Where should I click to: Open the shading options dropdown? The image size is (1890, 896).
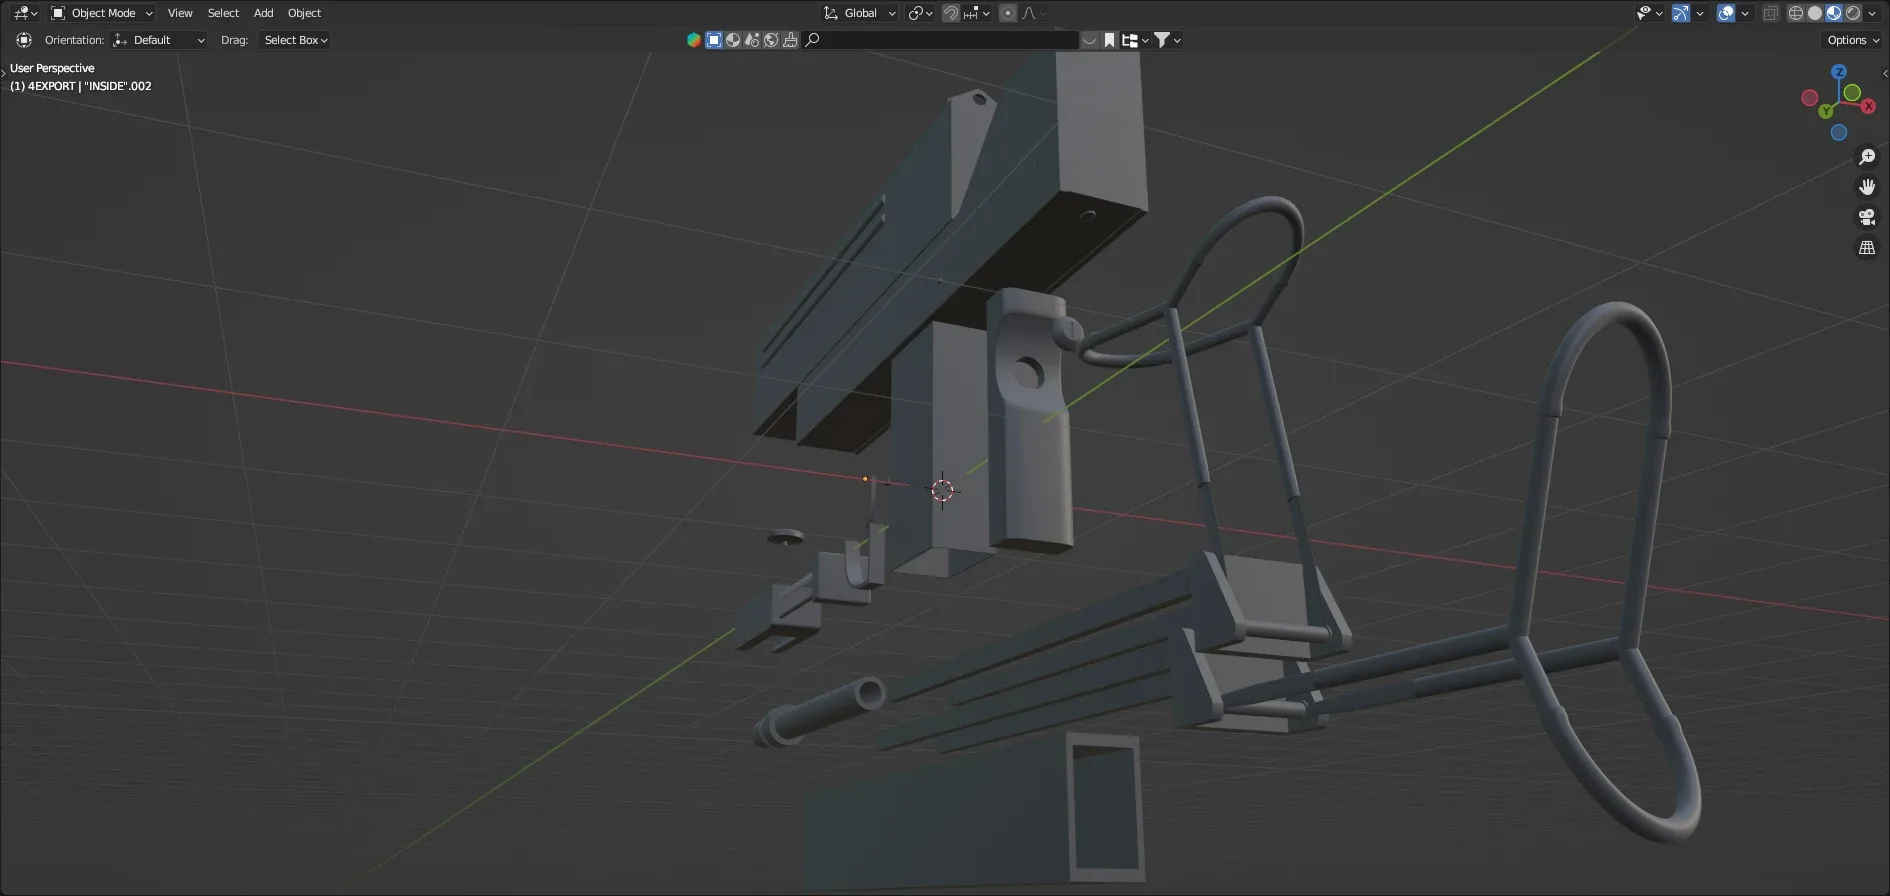1872,13
